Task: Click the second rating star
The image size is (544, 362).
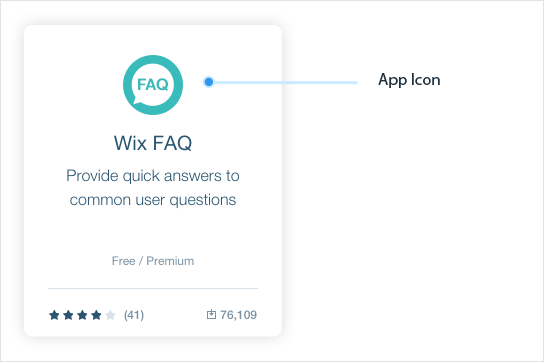Action: point(68,315)
